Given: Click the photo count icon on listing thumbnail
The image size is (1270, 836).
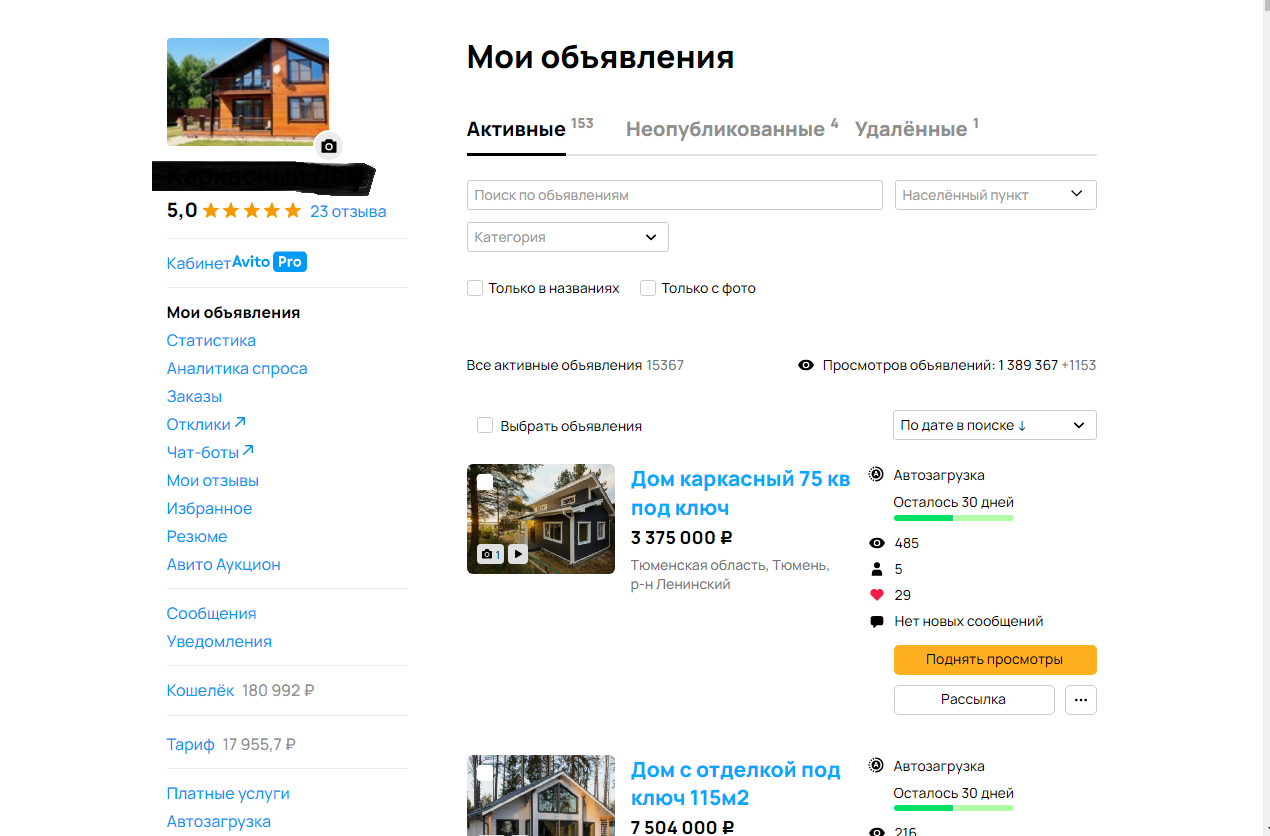Looking at the screenshot, I should (x=489, y=553).
